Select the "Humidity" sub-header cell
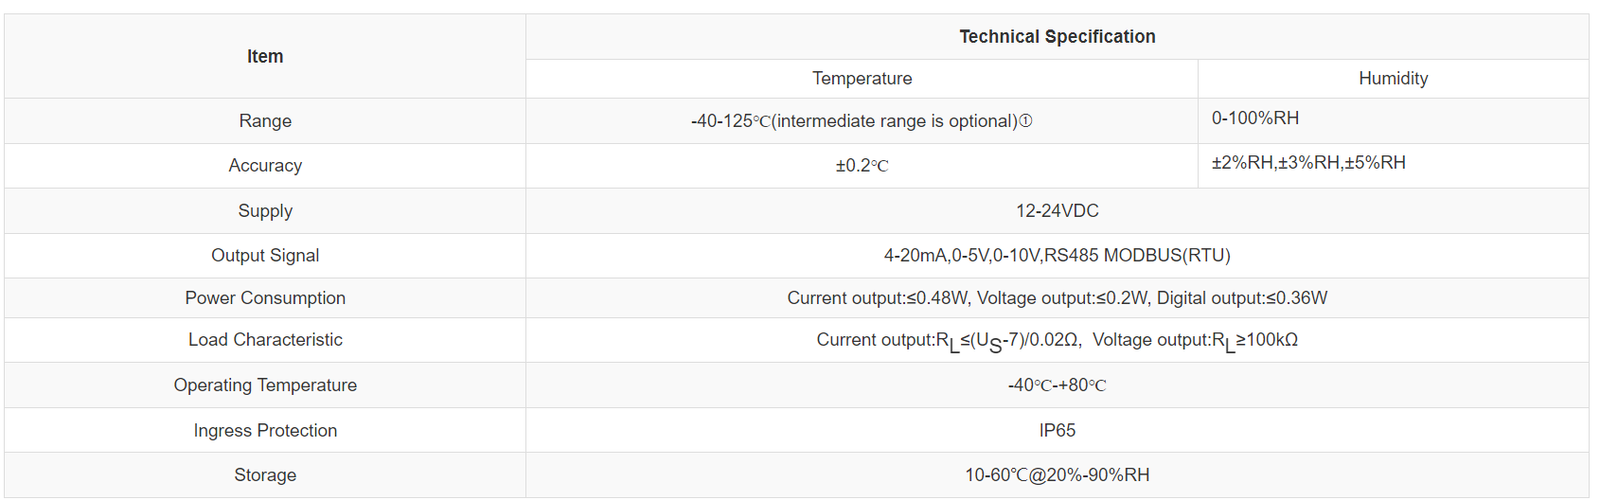The width and height of the screenshot is (1600, 503). pyautogui.click(x=1392, y=79)
